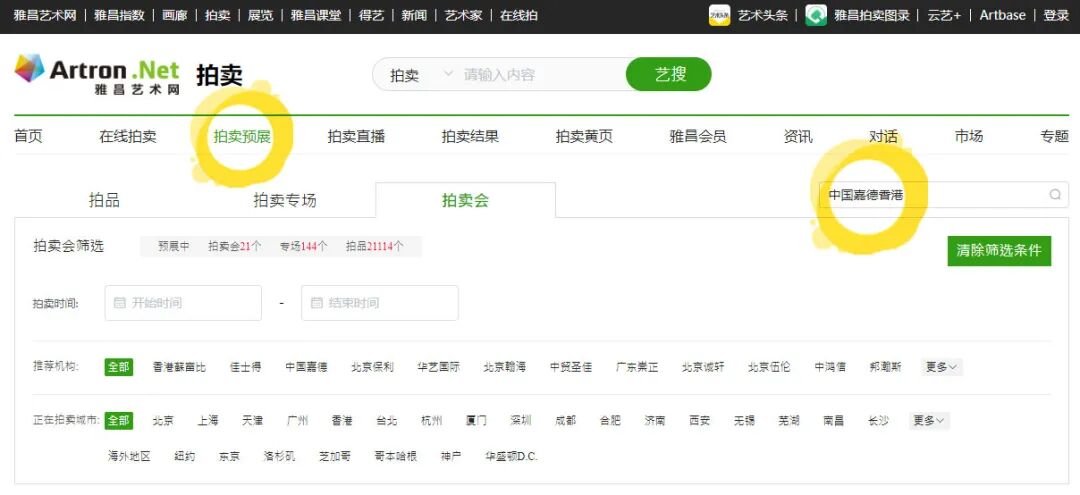Open 在线拍 in the top bar
Image resolution: width=1080 pixels, height=495 pixels.
pyautogui.click(x=519, y=15)
